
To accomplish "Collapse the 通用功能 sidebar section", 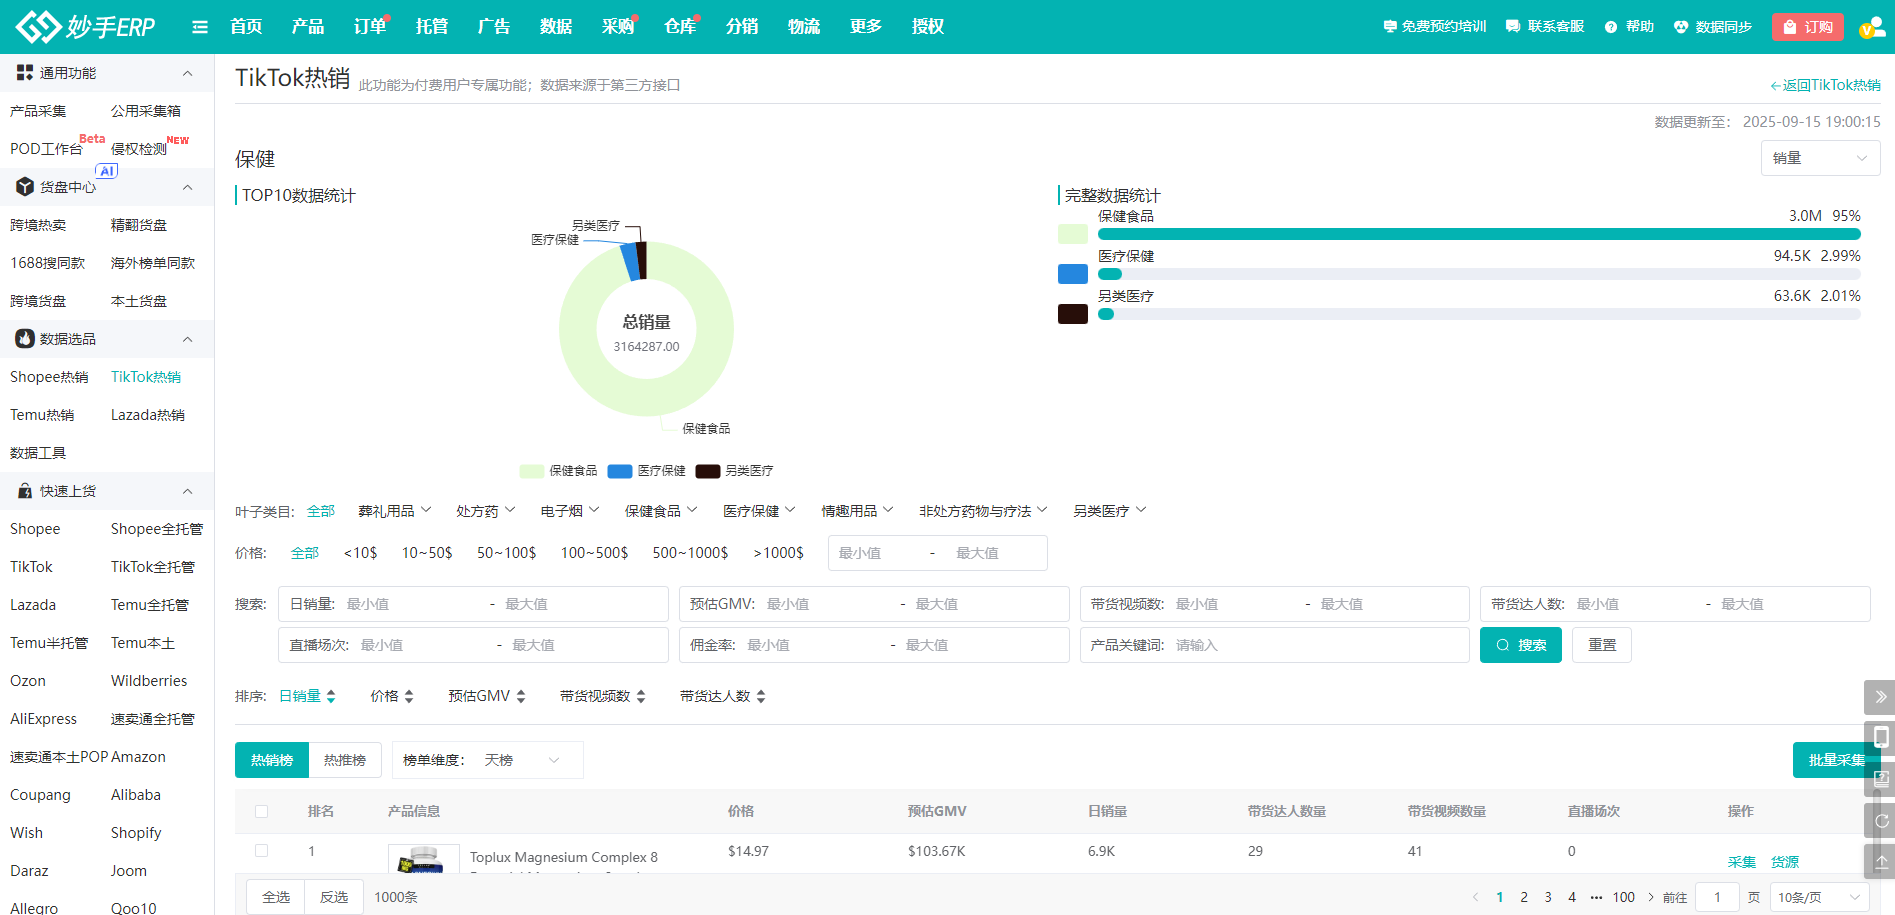I will (187, 73).
